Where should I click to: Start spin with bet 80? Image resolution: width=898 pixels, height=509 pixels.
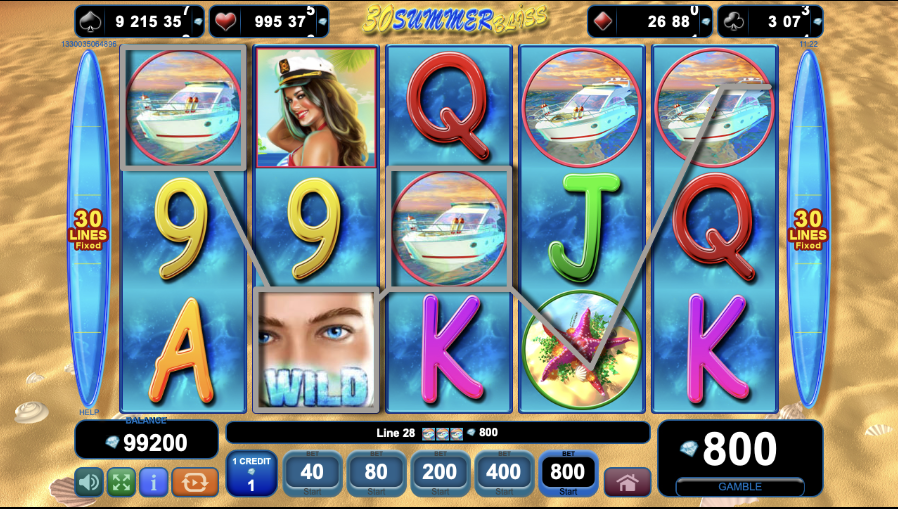coord(376,474)
